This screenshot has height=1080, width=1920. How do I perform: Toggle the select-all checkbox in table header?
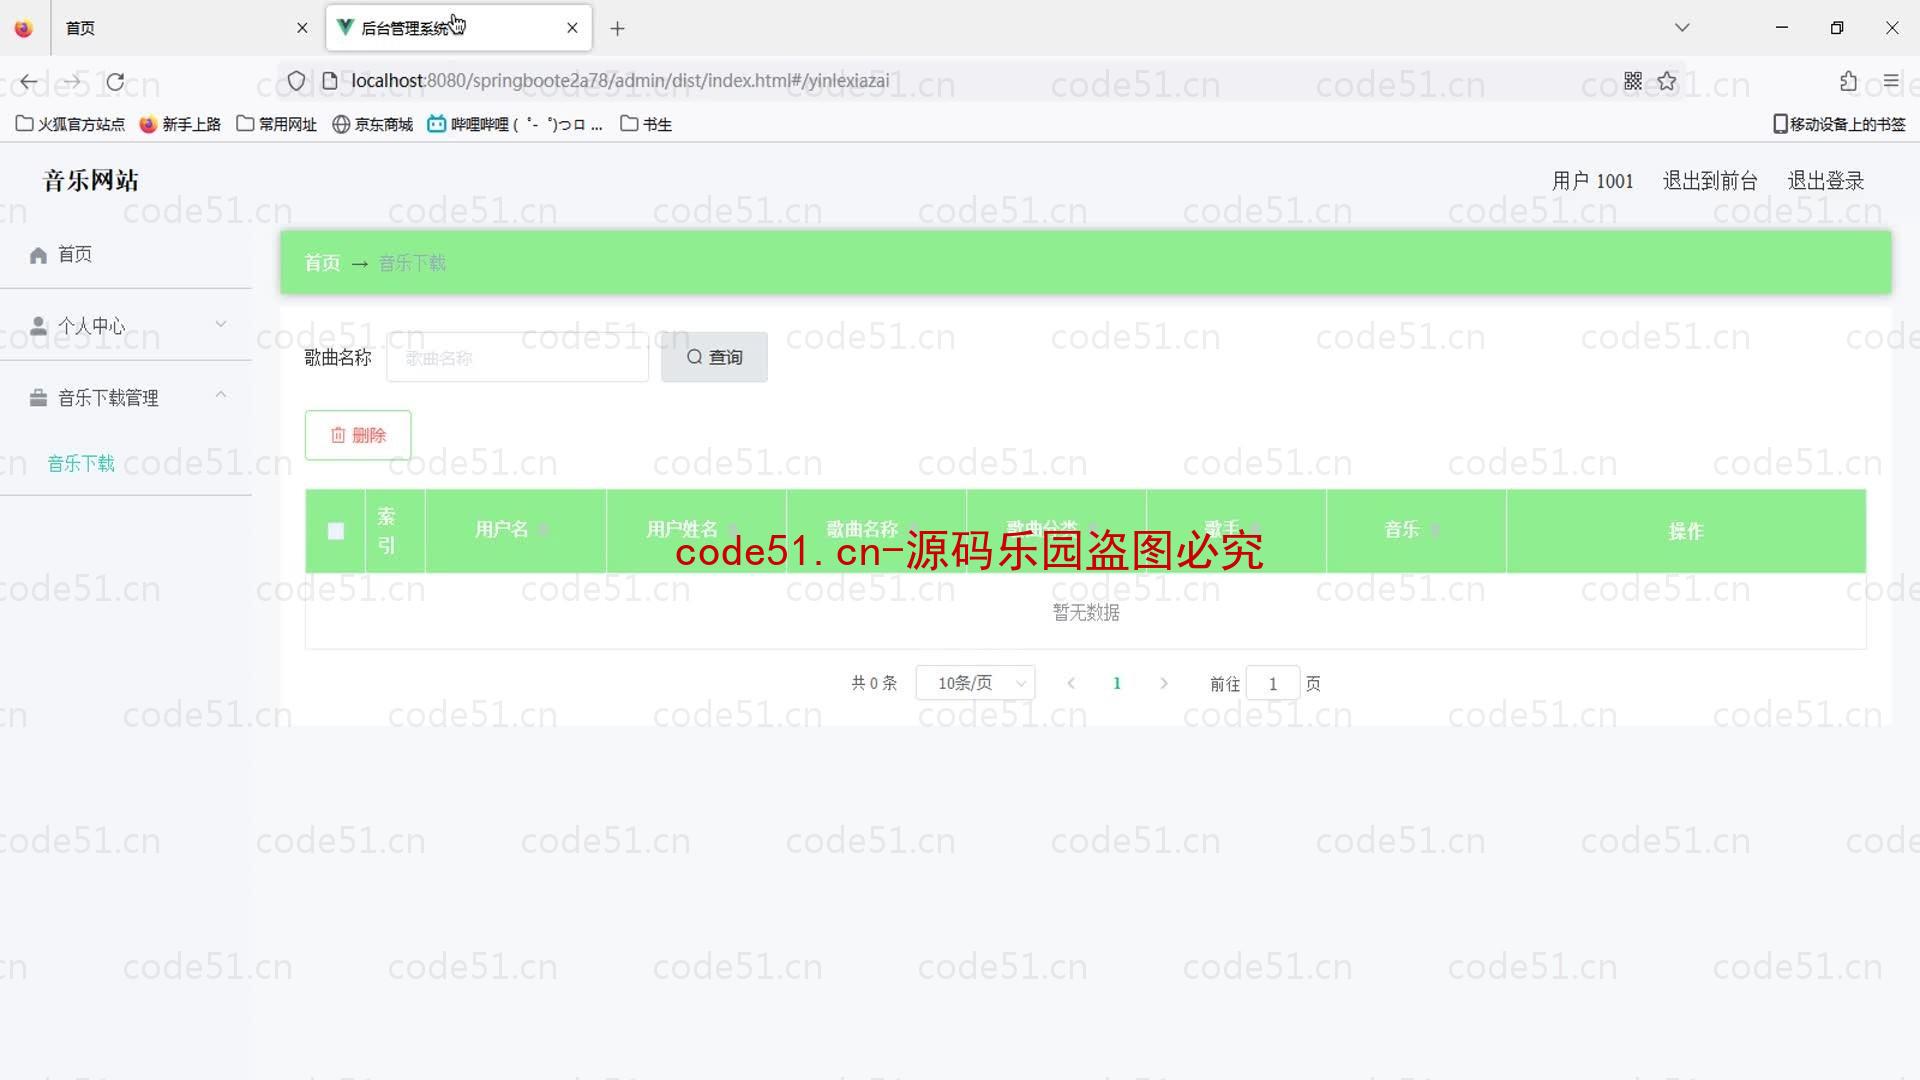pos(335,530)
